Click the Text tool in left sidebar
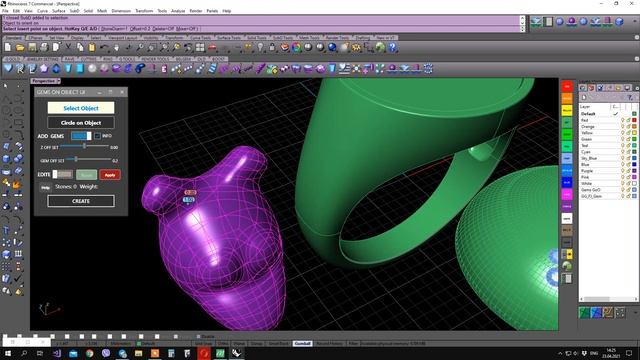 [x=6, y=231]
